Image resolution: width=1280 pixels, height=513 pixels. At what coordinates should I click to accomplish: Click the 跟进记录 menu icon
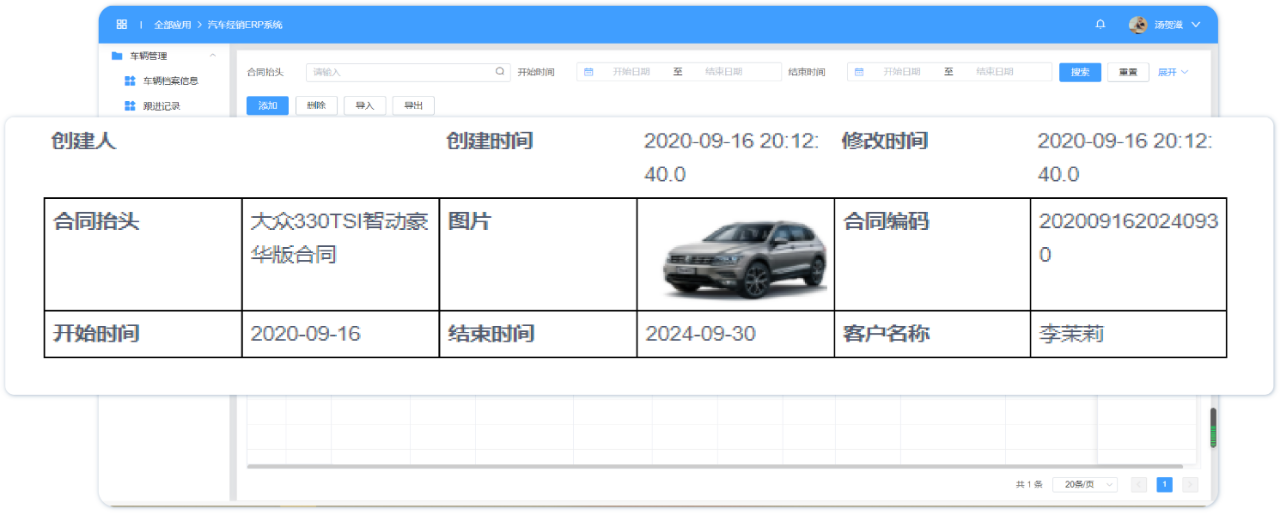pyautogui.click(x=129, y=106)
